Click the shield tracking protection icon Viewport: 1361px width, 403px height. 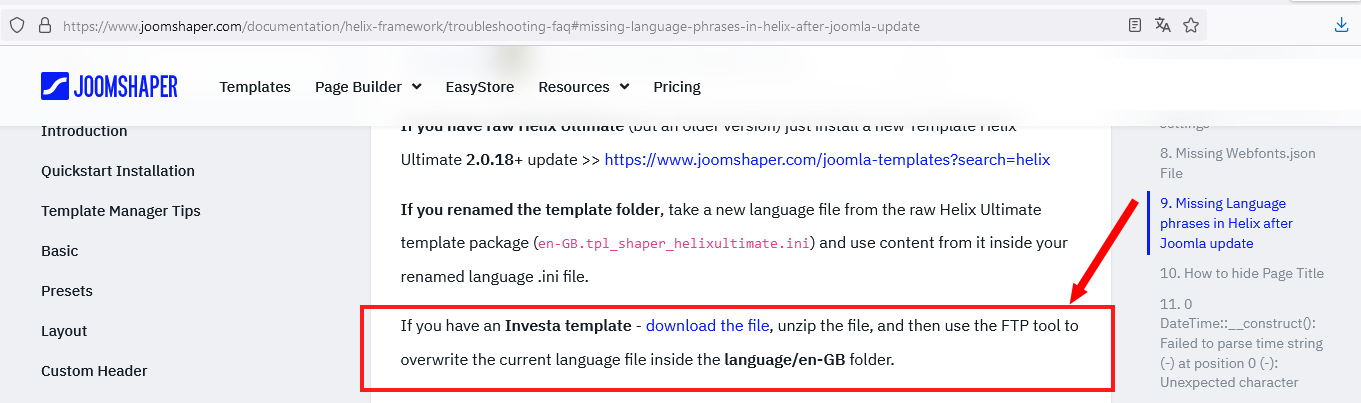[x=17, y=26]
